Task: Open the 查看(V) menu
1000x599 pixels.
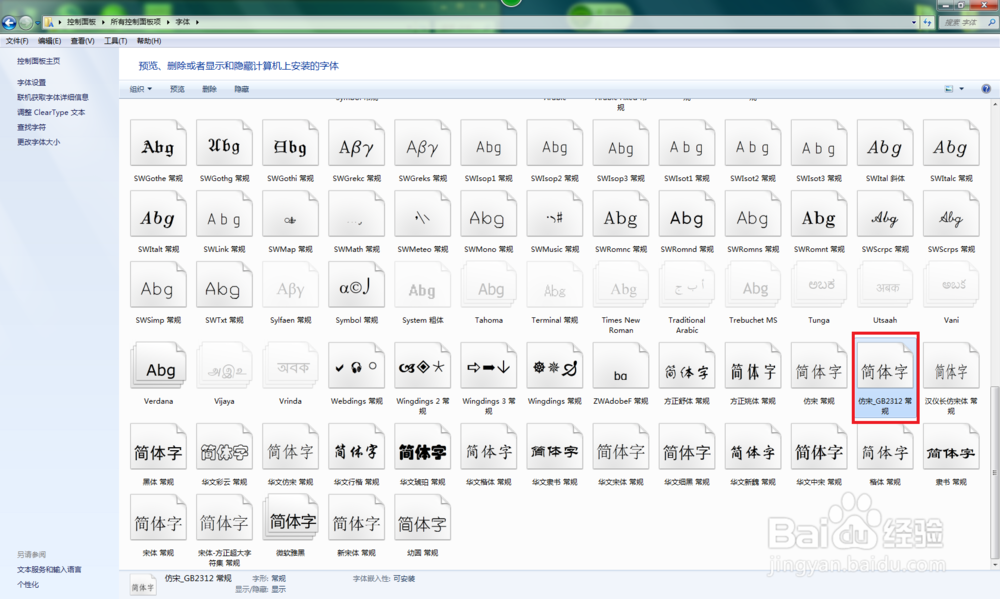Action: (x=82, y=41)
